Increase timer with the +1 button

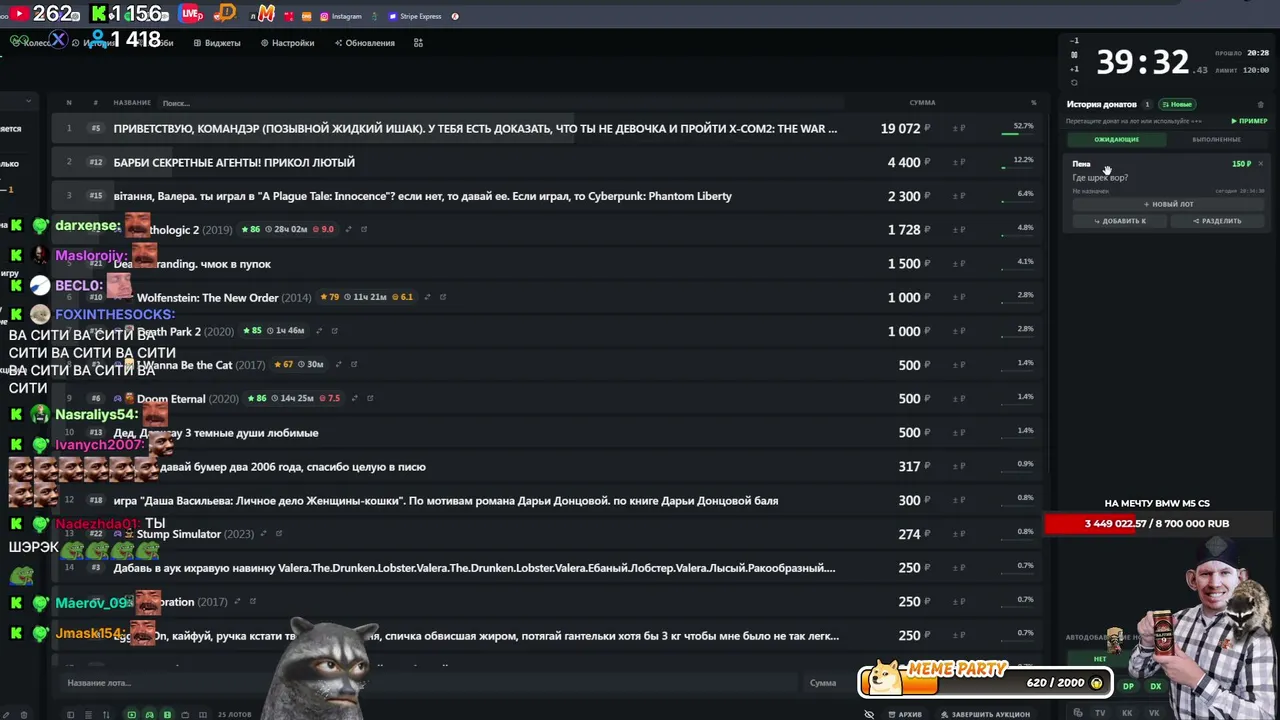click(1074, 69)
